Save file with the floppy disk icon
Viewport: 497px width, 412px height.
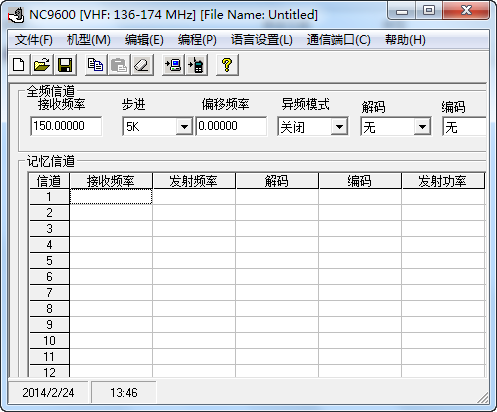tap(65, 65)
